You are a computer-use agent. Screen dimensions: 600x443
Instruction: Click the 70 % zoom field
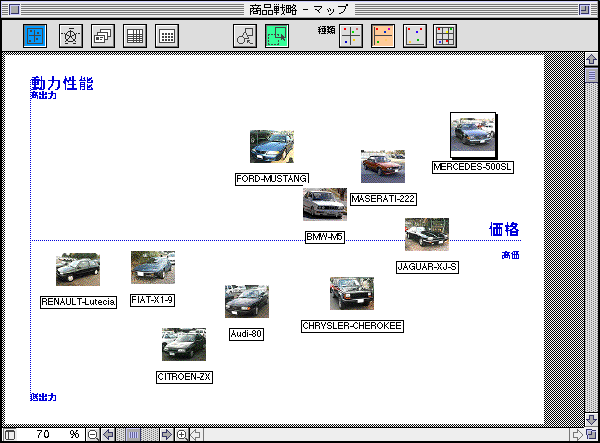coord(51,435)
